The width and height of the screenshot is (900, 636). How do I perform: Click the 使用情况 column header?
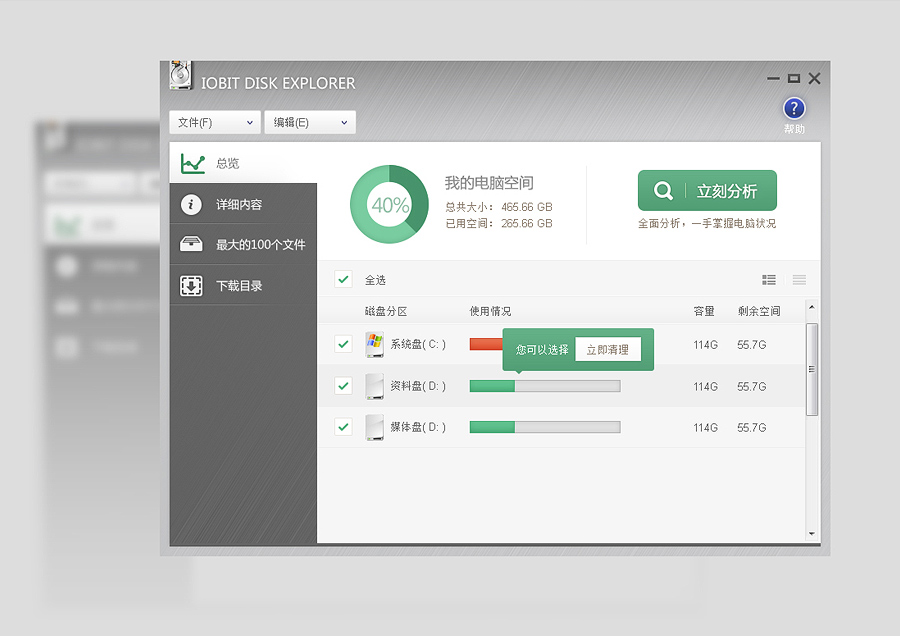tap(490, 311)
